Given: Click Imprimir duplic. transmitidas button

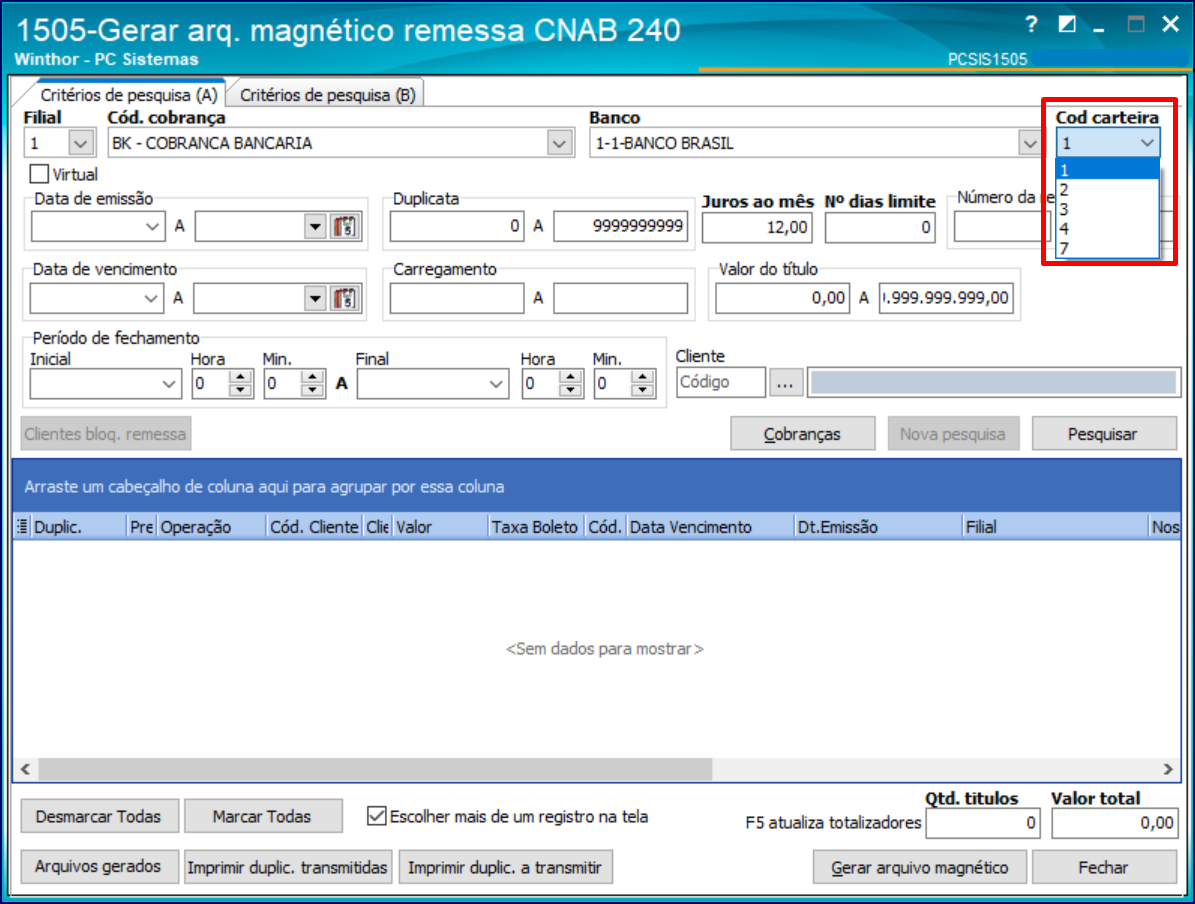Looking at the screenshot, I should [x=287, y=867].
